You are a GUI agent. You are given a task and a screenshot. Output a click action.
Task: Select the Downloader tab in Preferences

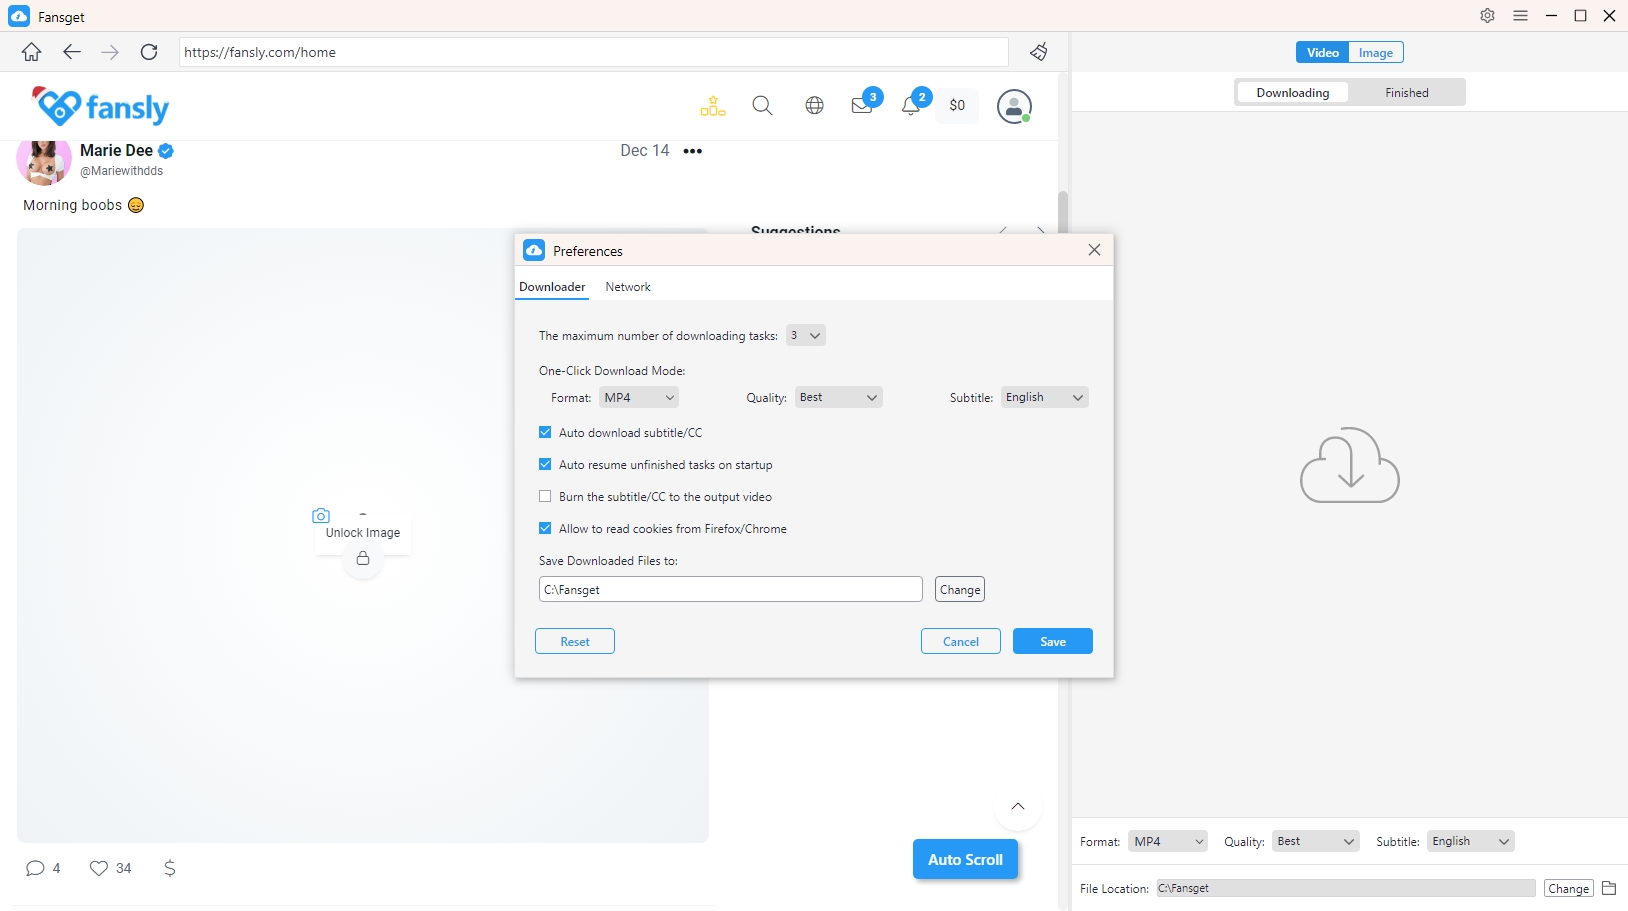pos(552,287)
